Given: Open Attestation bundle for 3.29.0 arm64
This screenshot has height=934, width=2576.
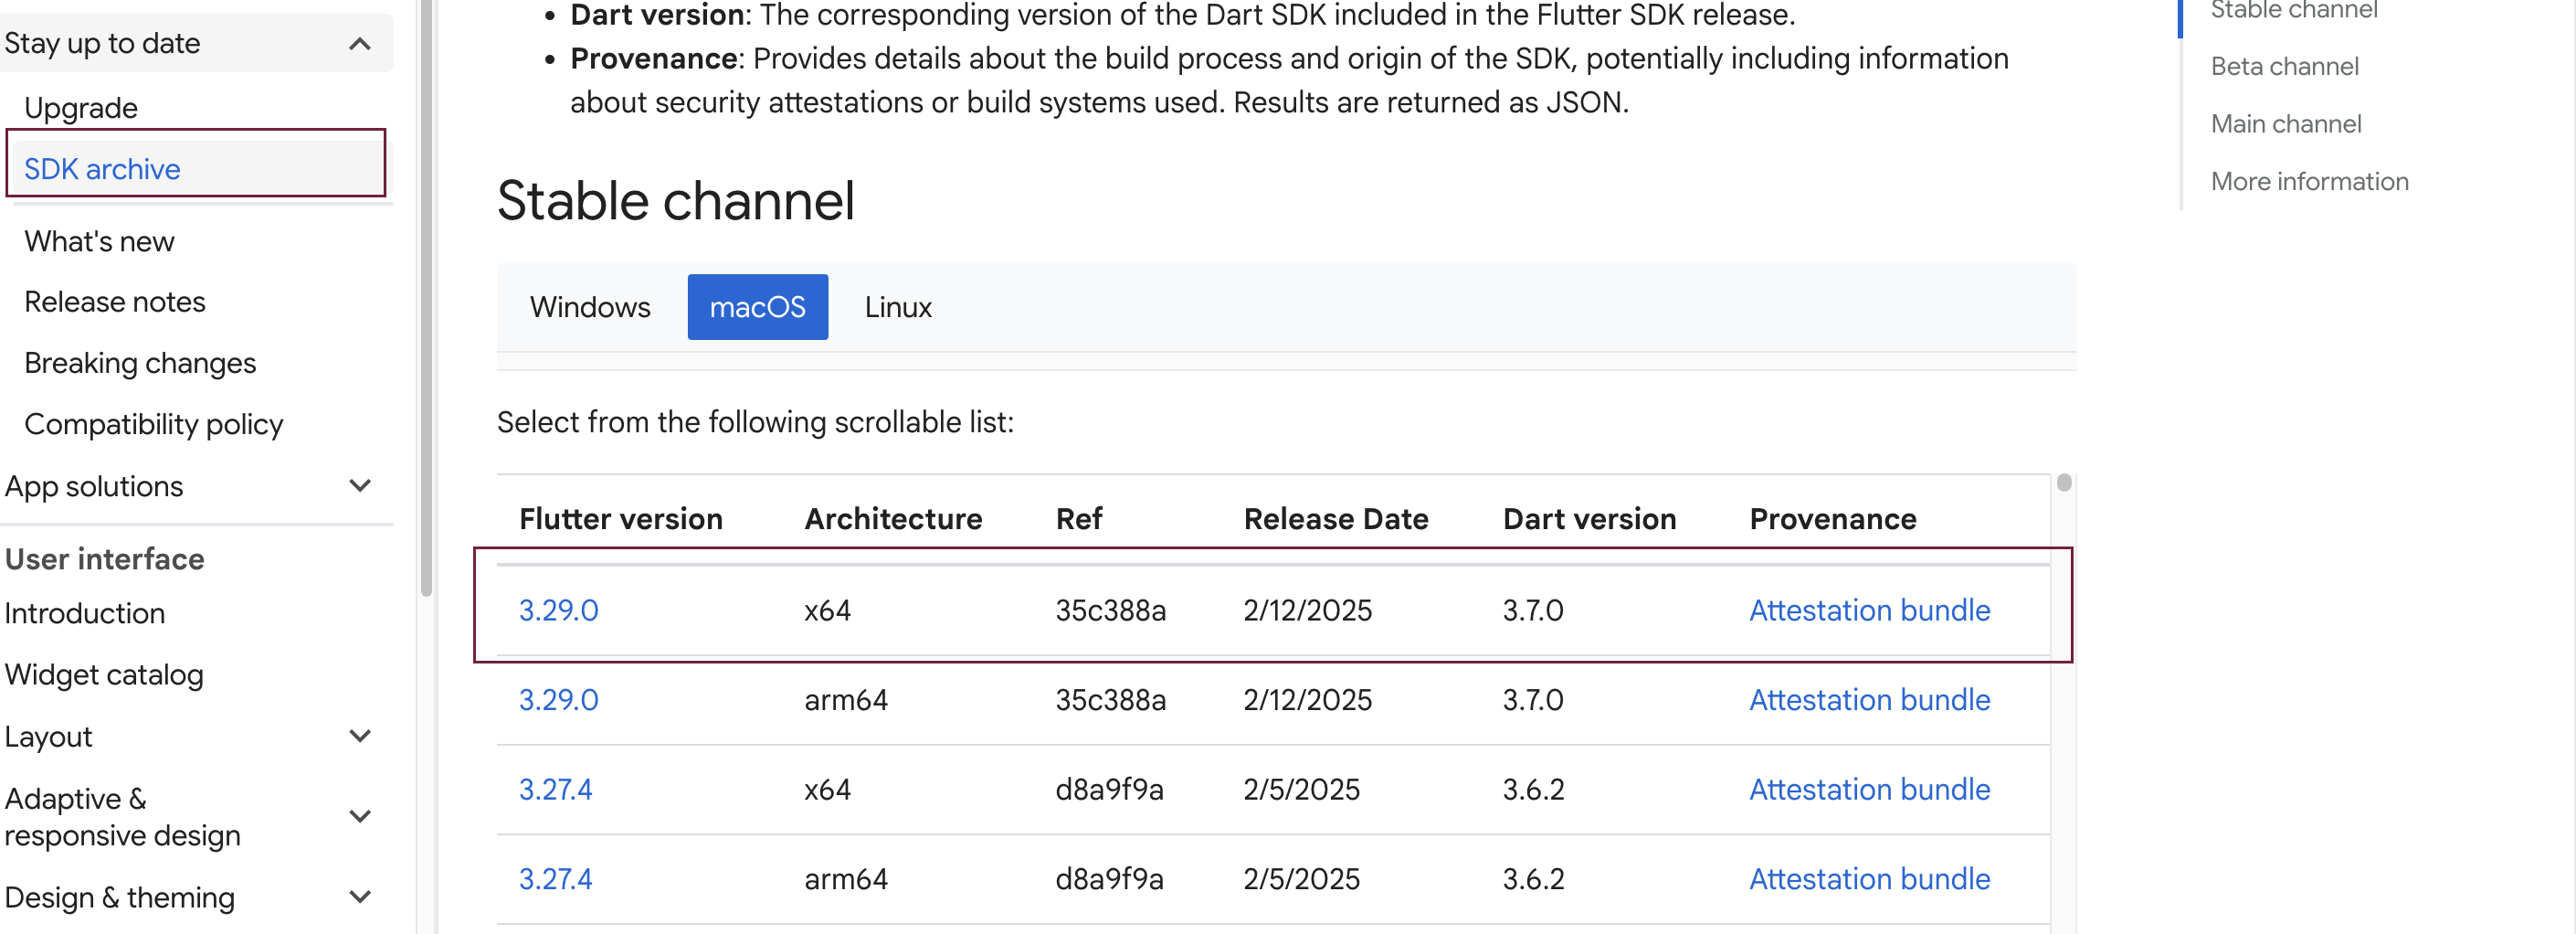Looking at the screenshot, I should coord(1869,700).
